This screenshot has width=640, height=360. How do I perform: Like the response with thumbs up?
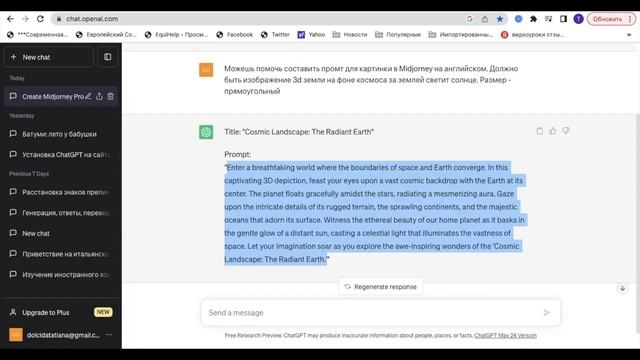[553, 131]
